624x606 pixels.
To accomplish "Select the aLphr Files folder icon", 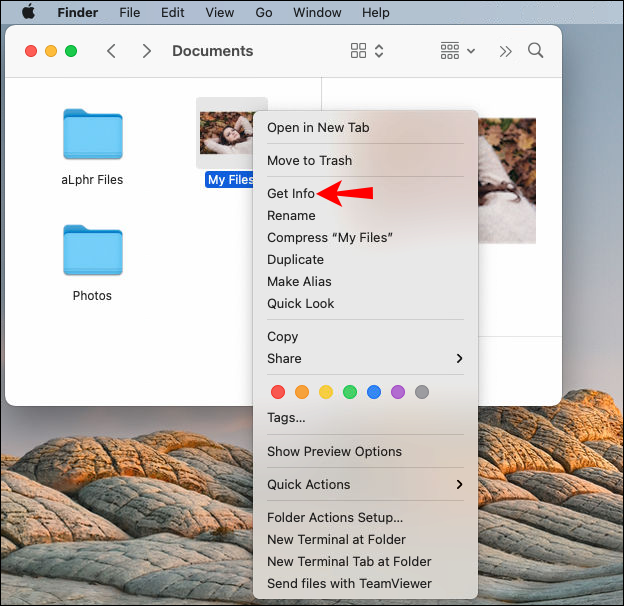I will click(93, 134).
